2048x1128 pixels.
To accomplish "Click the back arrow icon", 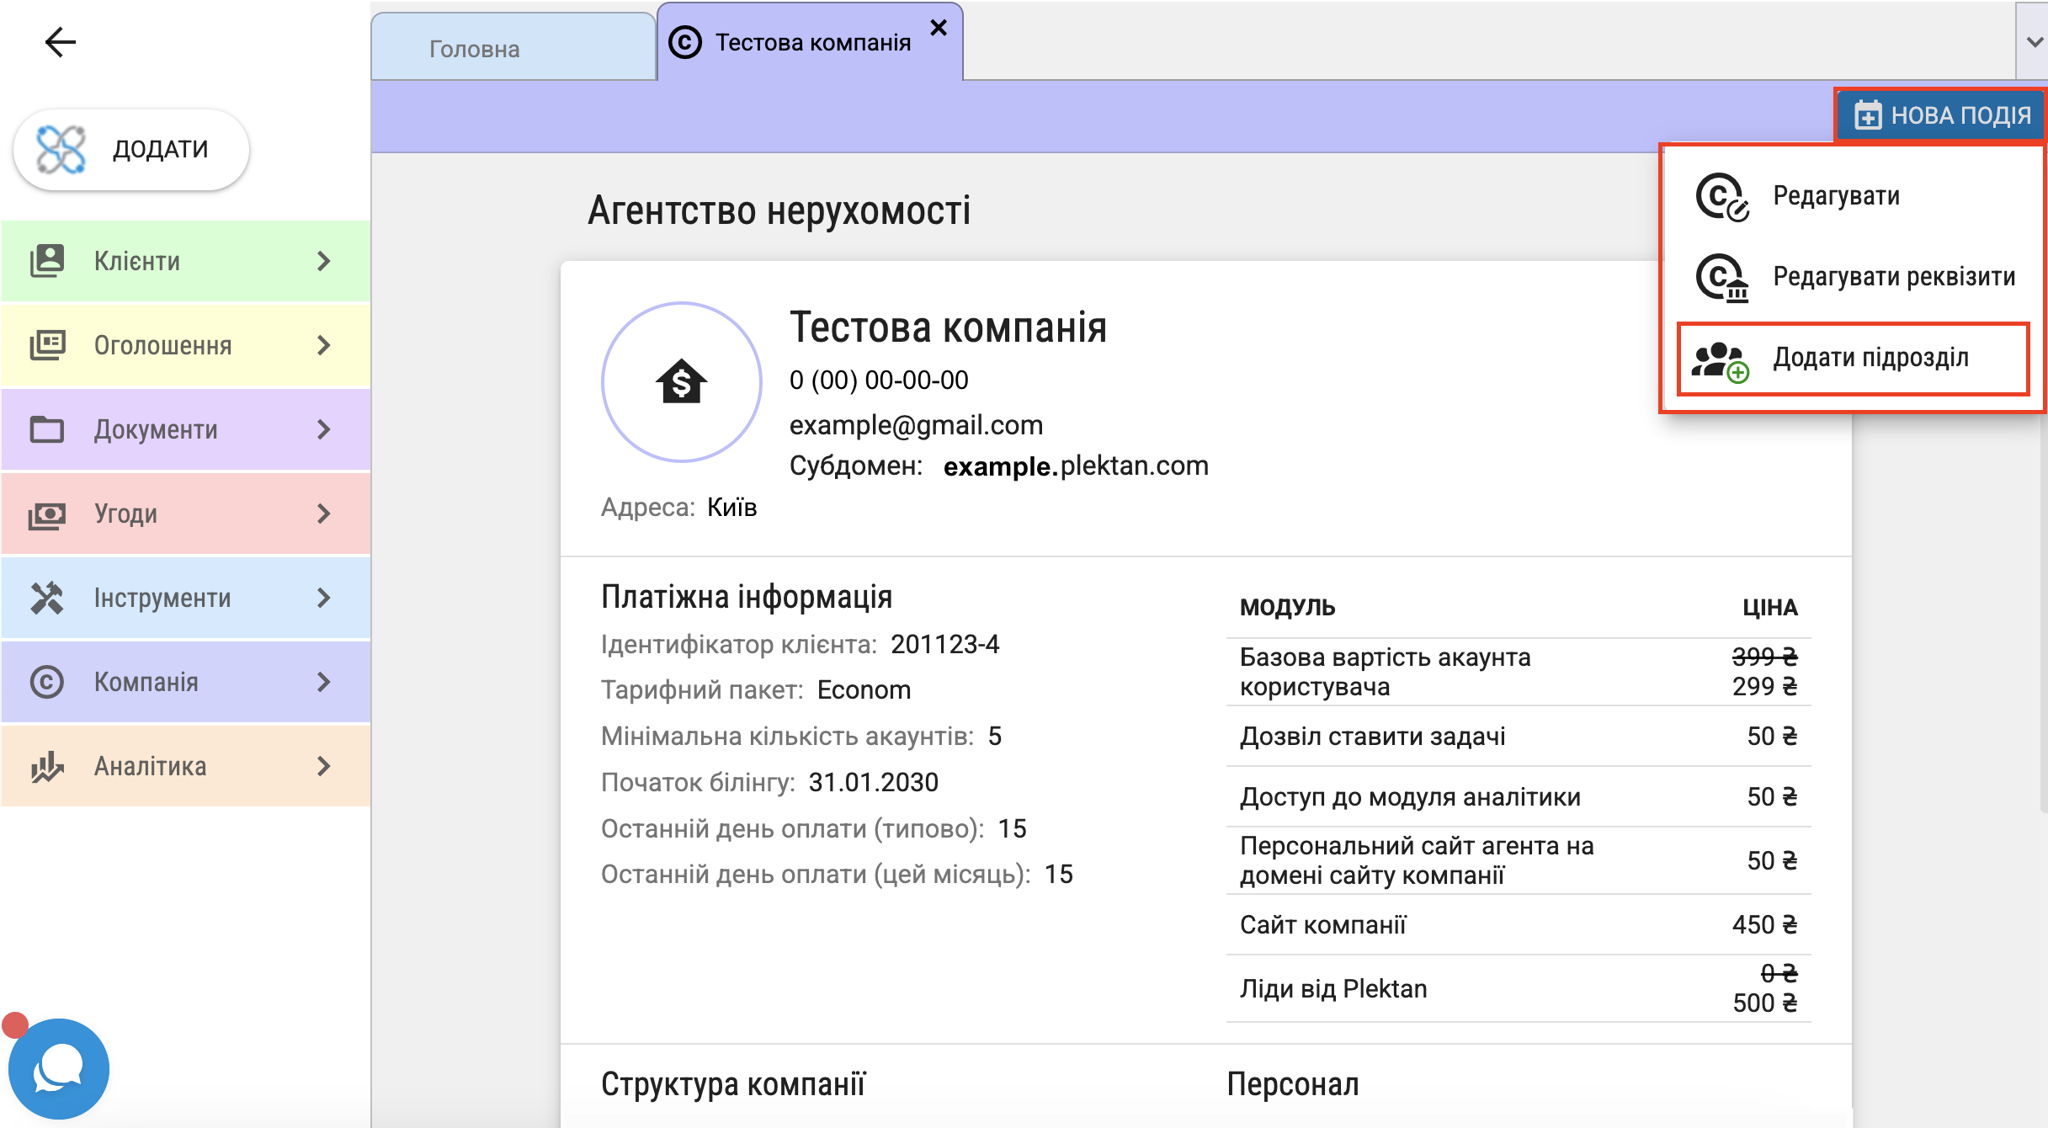I will point(60,42).
